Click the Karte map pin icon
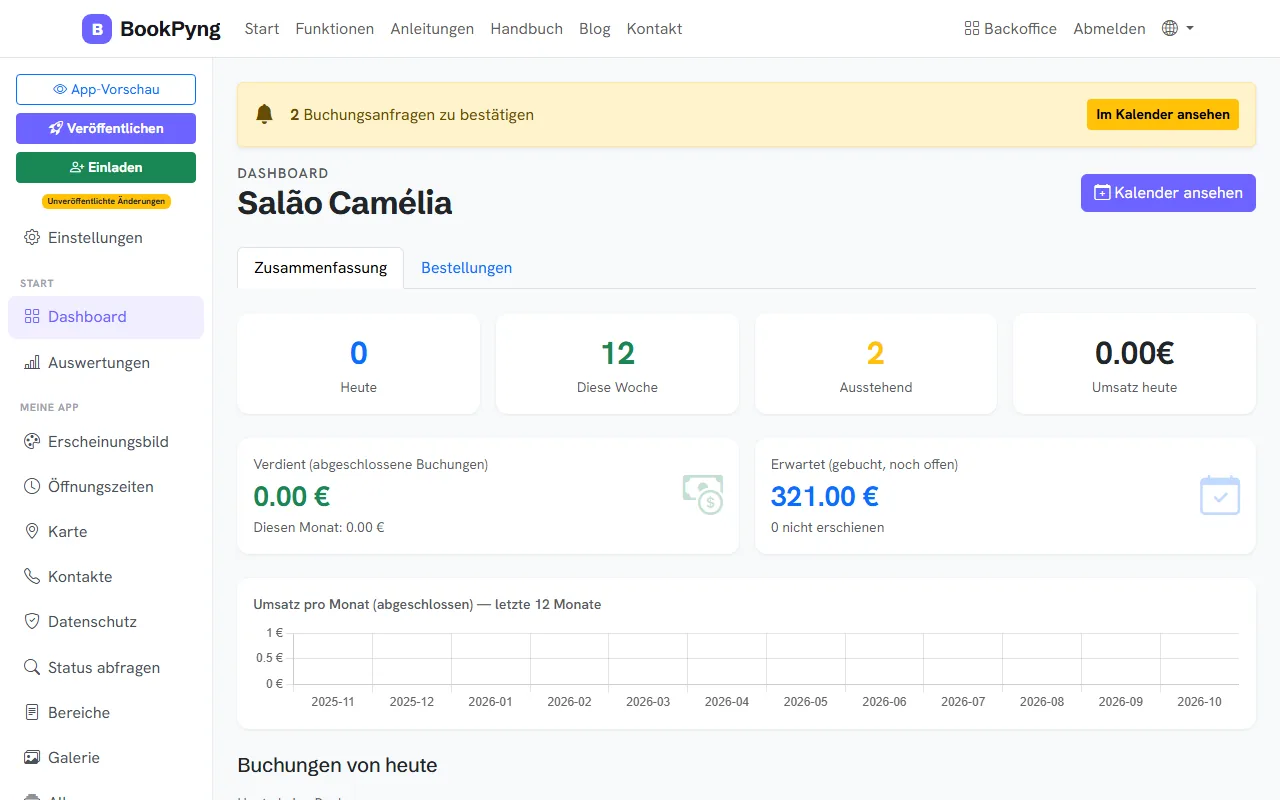 pos(31,532)
